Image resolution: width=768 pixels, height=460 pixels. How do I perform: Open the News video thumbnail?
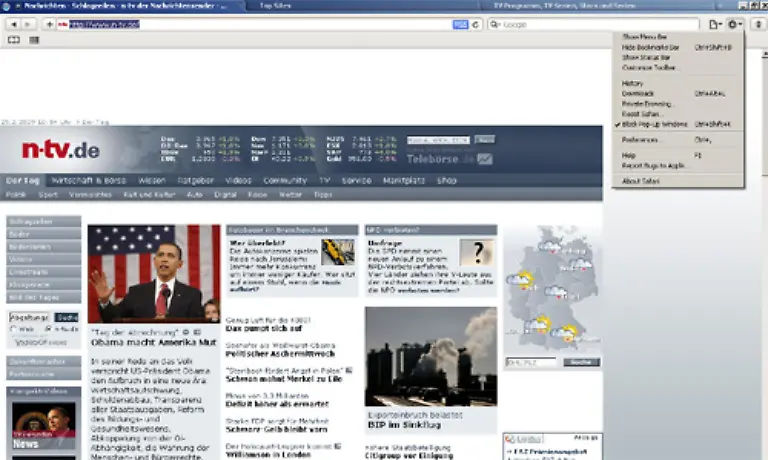click(44, 425)
